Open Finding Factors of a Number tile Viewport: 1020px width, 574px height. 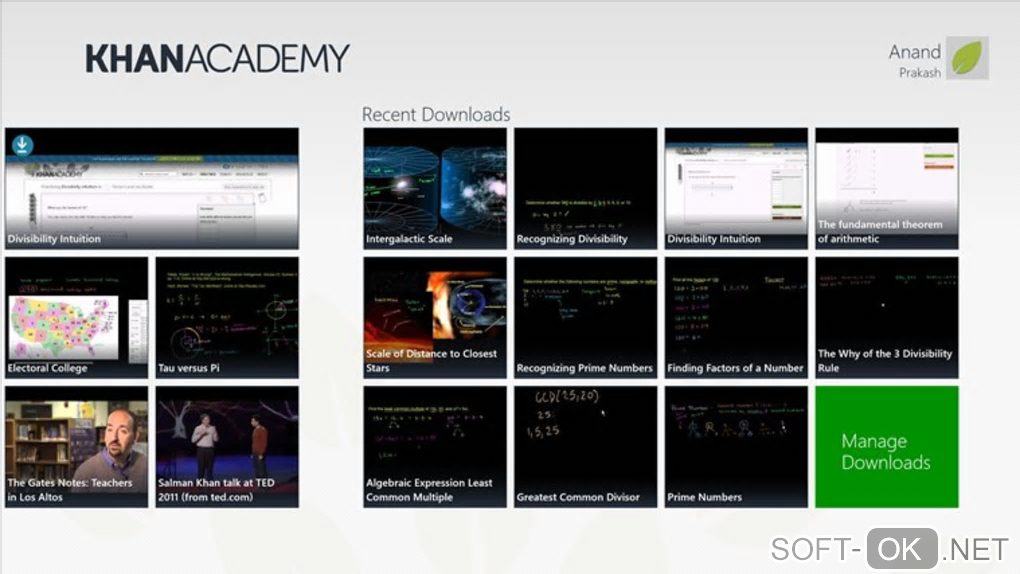click(736, 318)
